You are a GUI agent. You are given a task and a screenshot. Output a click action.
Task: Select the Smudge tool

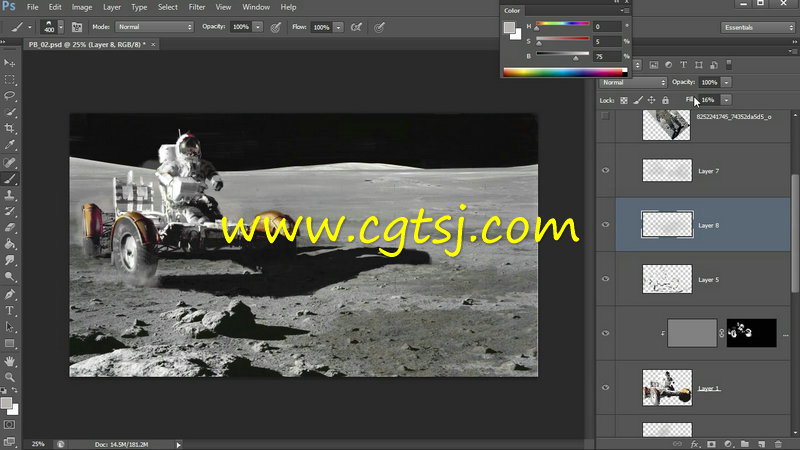coord(10,260)
